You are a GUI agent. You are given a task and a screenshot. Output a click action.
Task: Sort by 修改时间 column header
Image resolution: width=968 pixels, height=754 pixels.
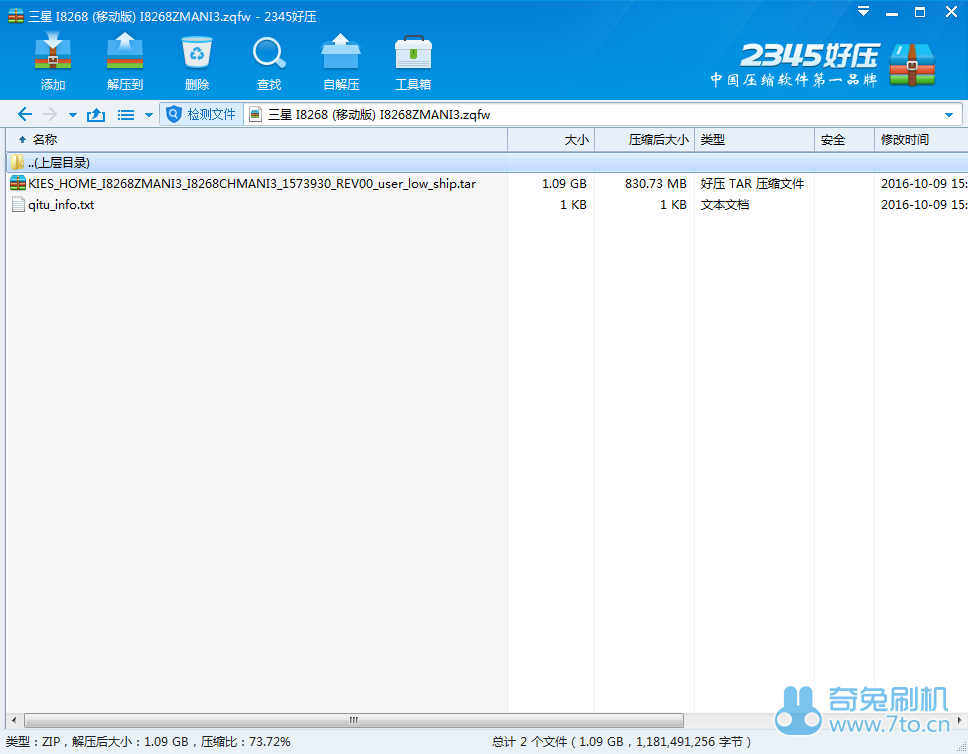click(921, 140)
